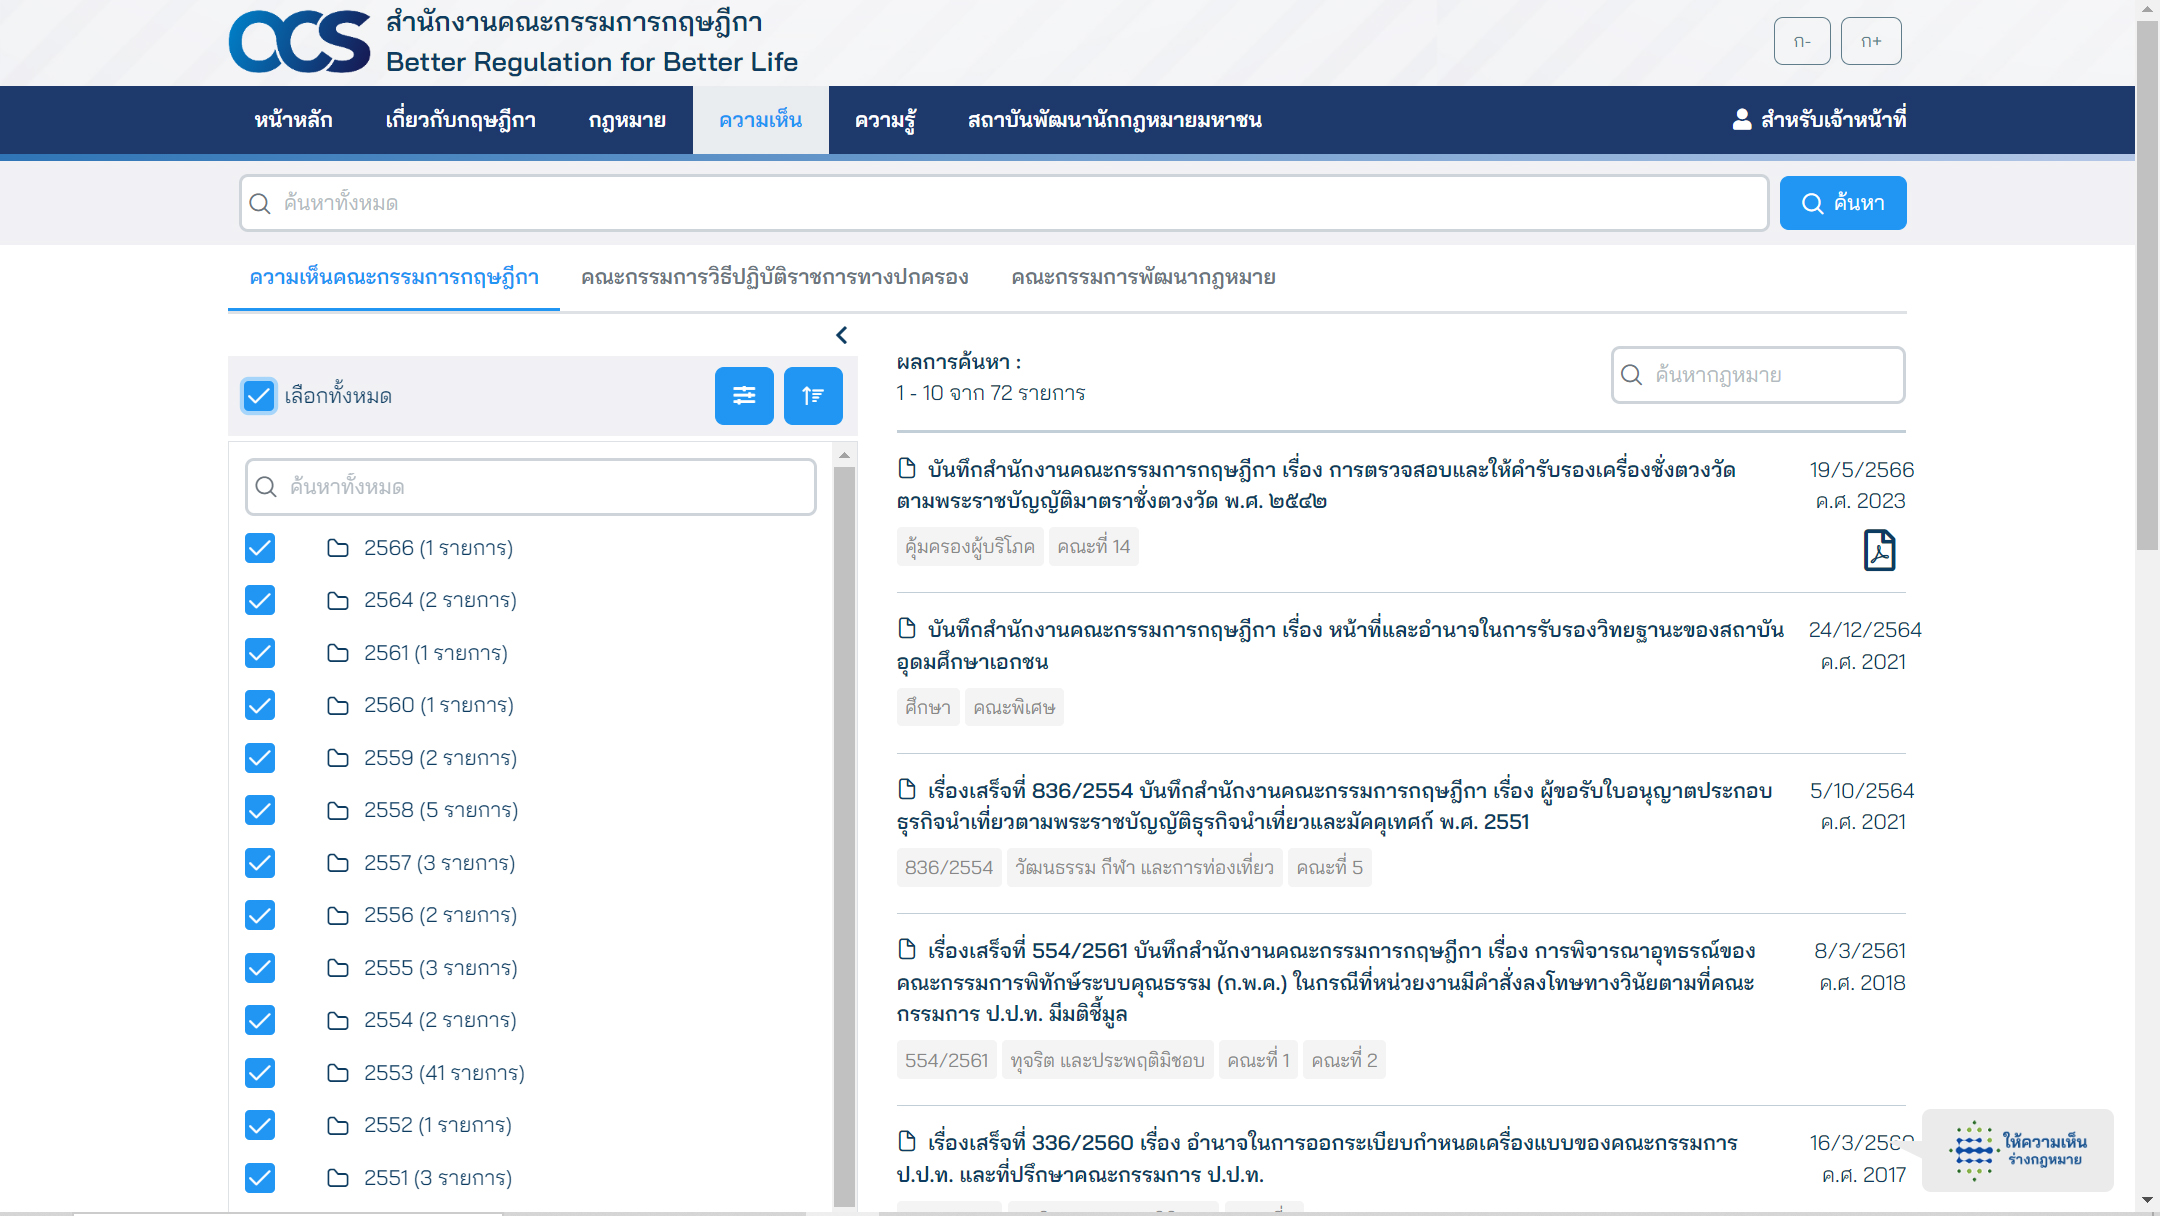The height and width of the screenshot is (1216, 2160).
Task: Open the PDF file icon for the first result
Action: point(1879,550)
